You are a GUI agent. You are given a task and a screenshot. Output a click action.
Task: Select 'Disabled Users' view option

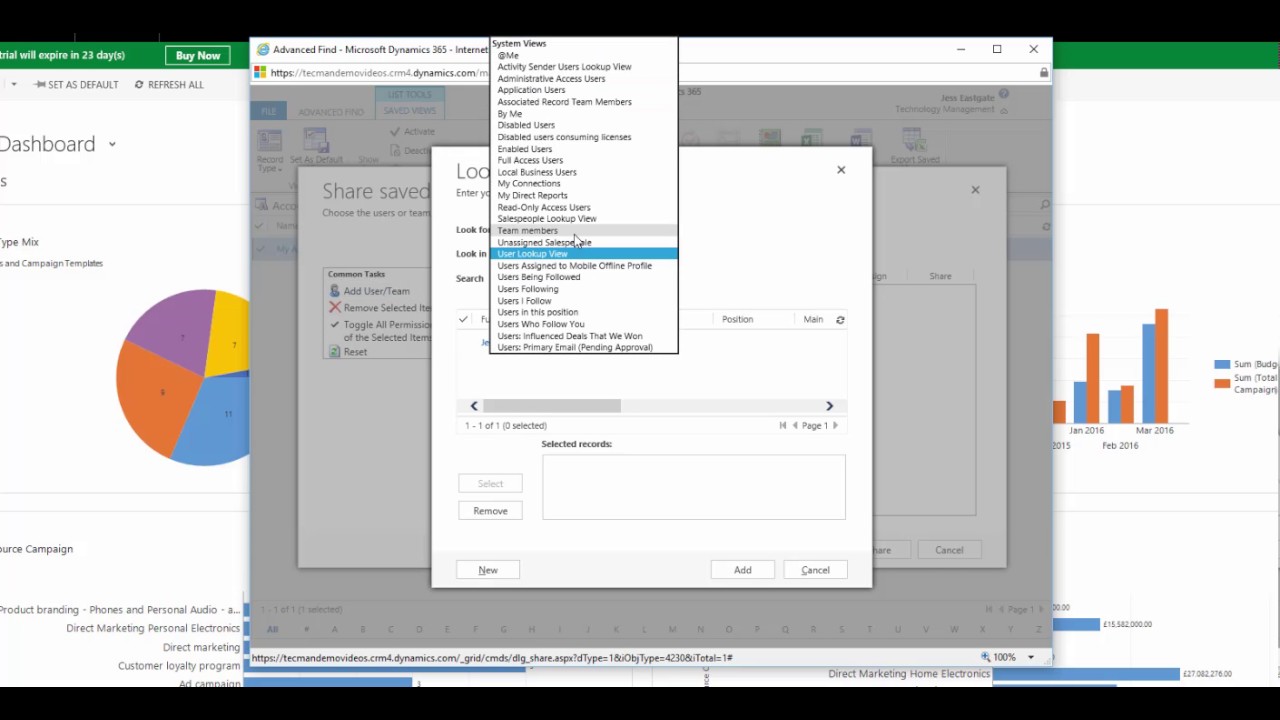(583, 125)
